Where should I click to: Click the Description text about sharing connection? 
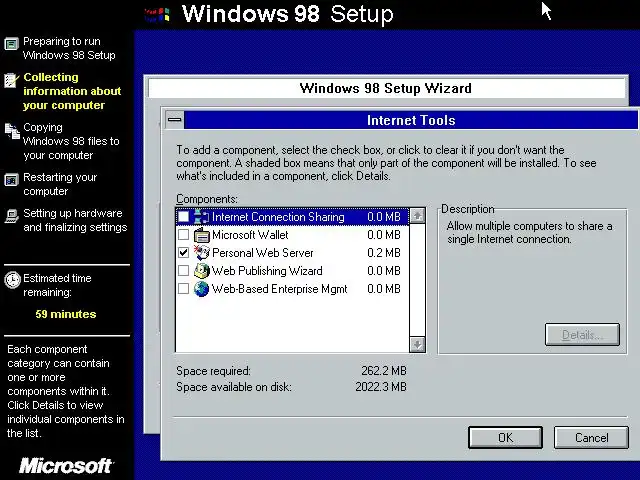[x=529, y=232]
